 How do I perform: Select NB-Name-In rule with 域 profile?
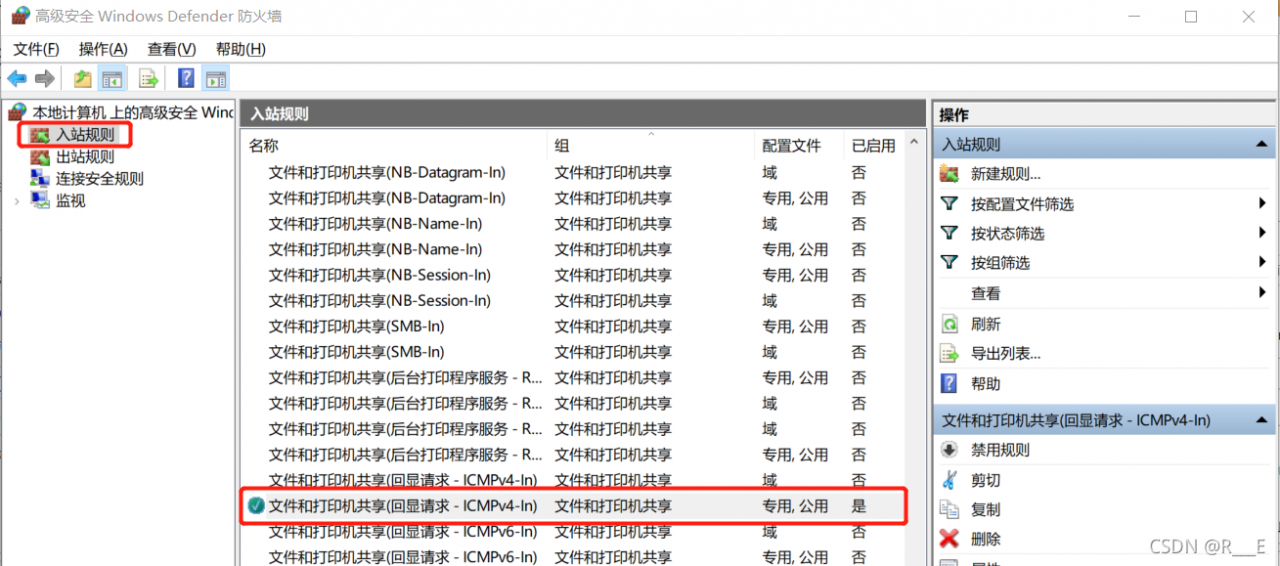(574, 224)
